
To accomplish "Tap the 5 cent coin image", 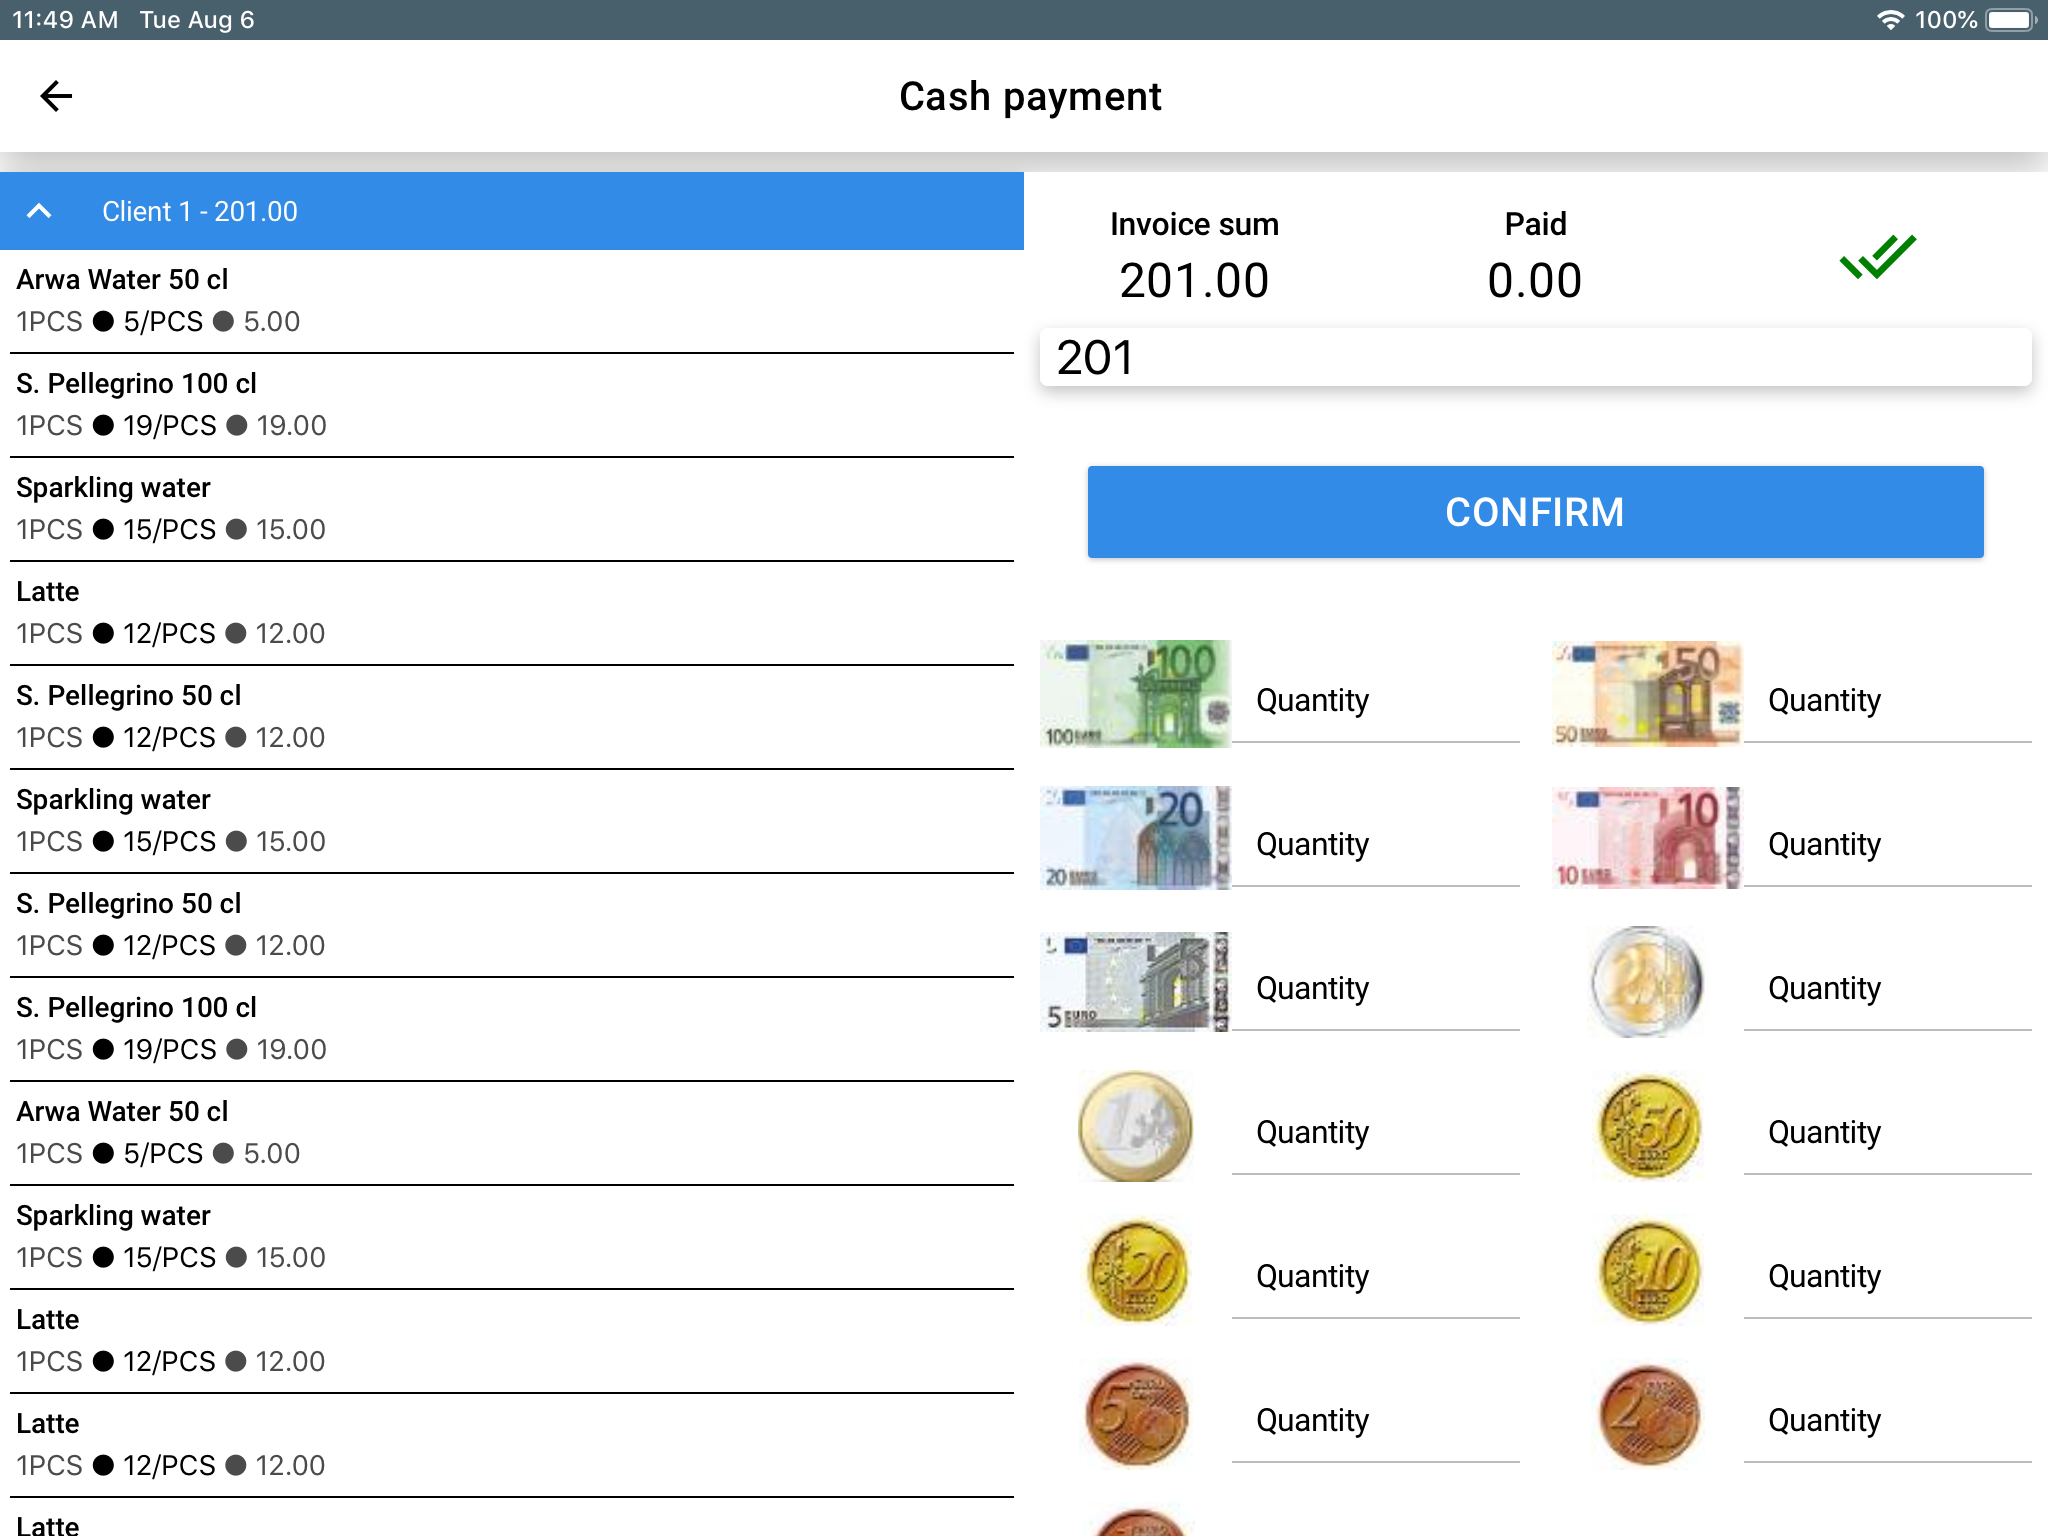I will (x=1137, y=1414).
